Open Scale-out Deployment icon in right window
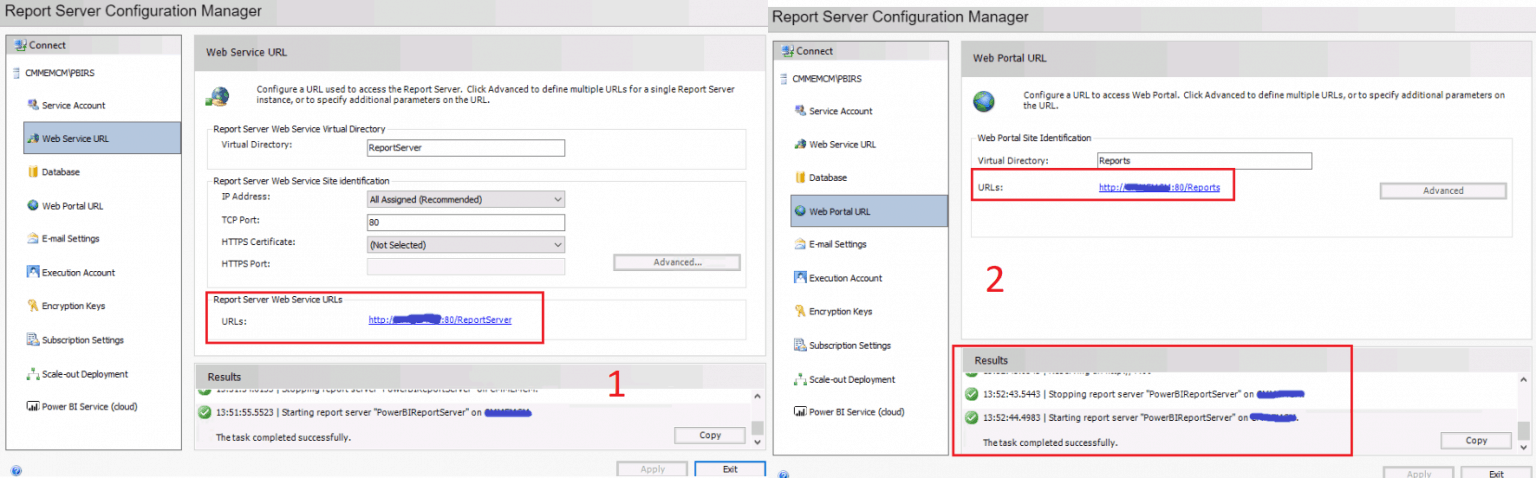This screenshot has width=1536, height=478. (x=800, y=379)
